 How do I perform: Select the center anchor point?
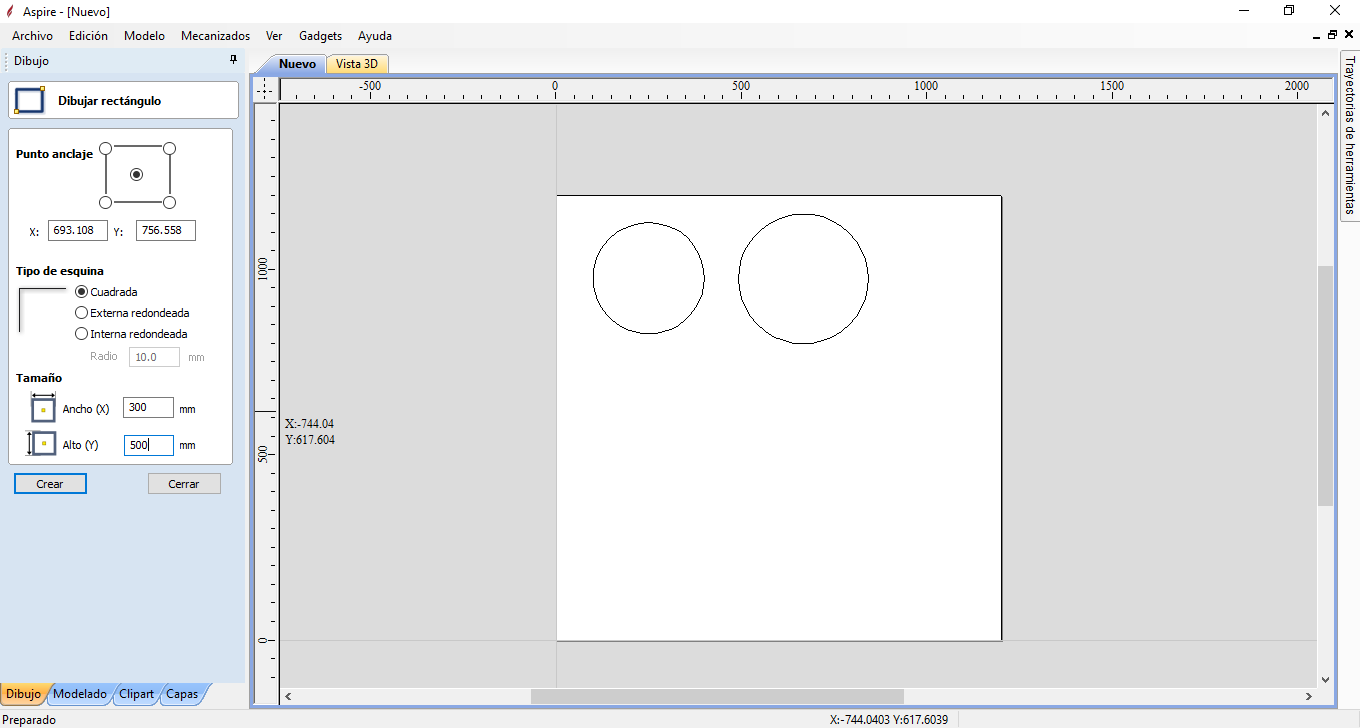137,175
